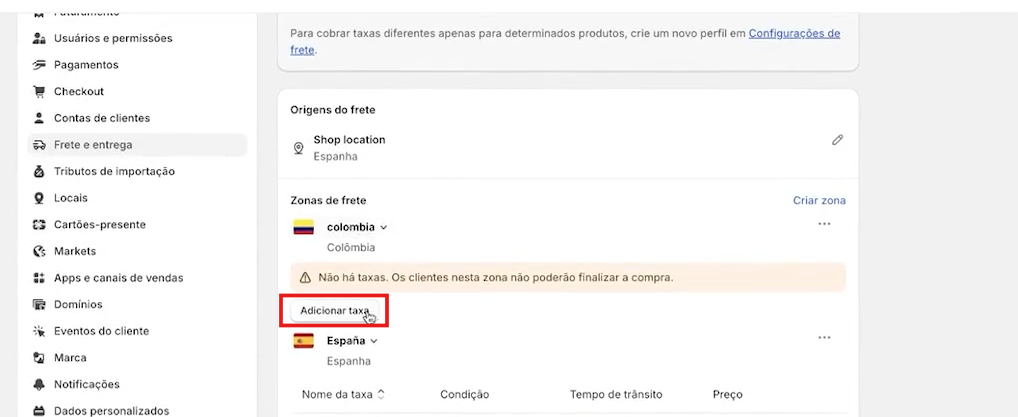Click the Cartões-presente gift card icon

pyautogui.click(x=39, y=225)
